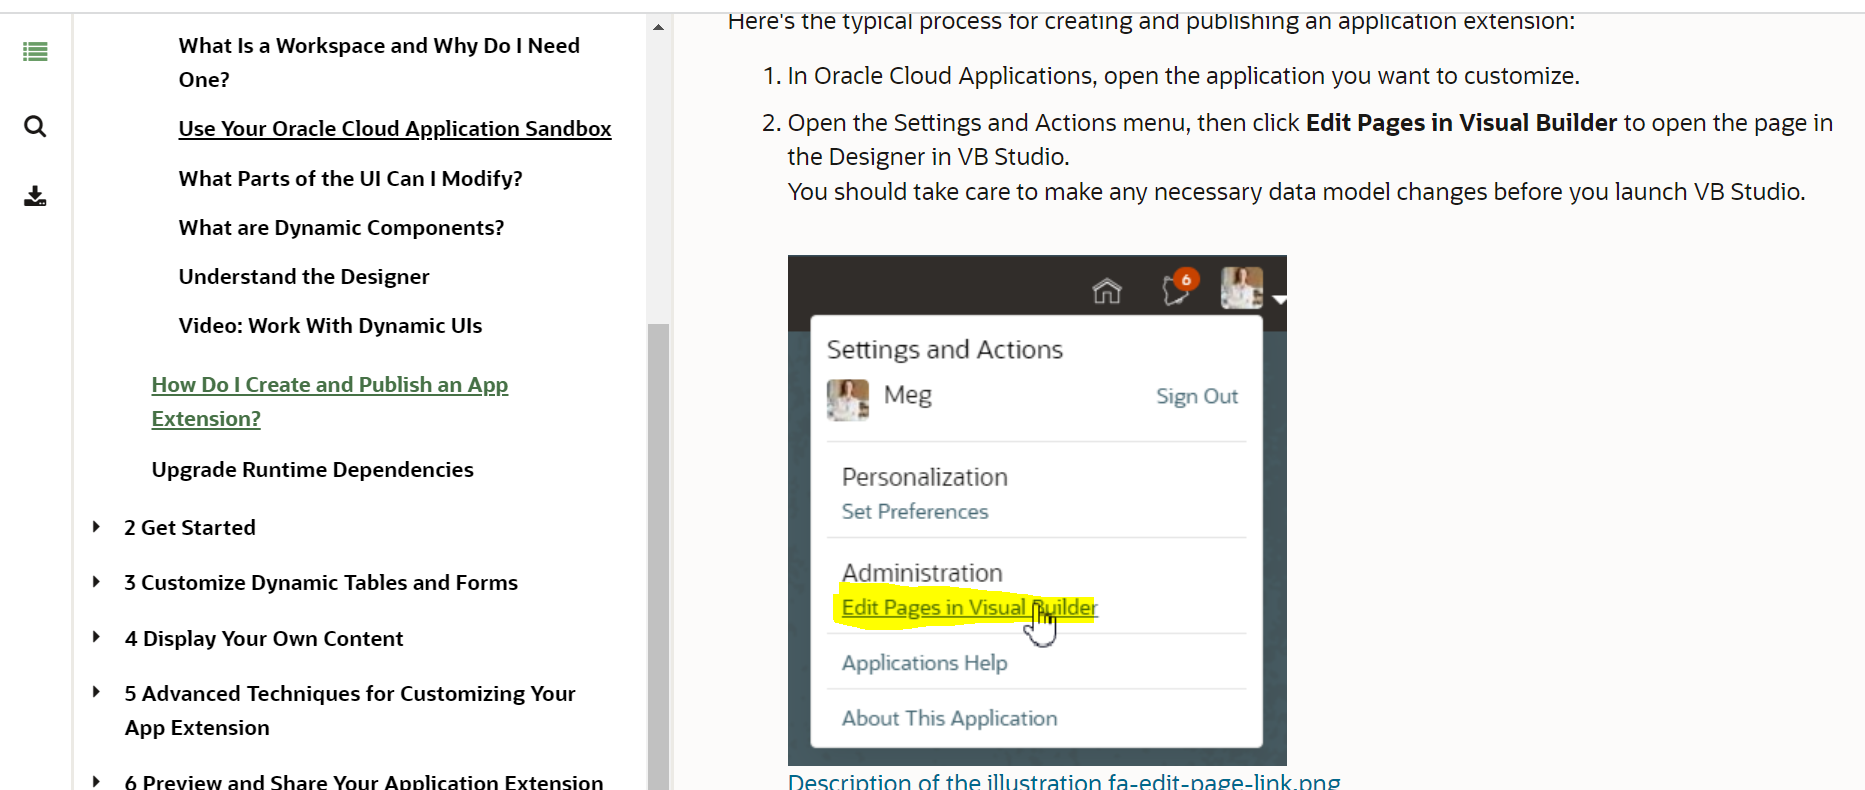
Task: Expand '6 Preview and Share' chapter arrow
Action: click(x=96, y=781)
